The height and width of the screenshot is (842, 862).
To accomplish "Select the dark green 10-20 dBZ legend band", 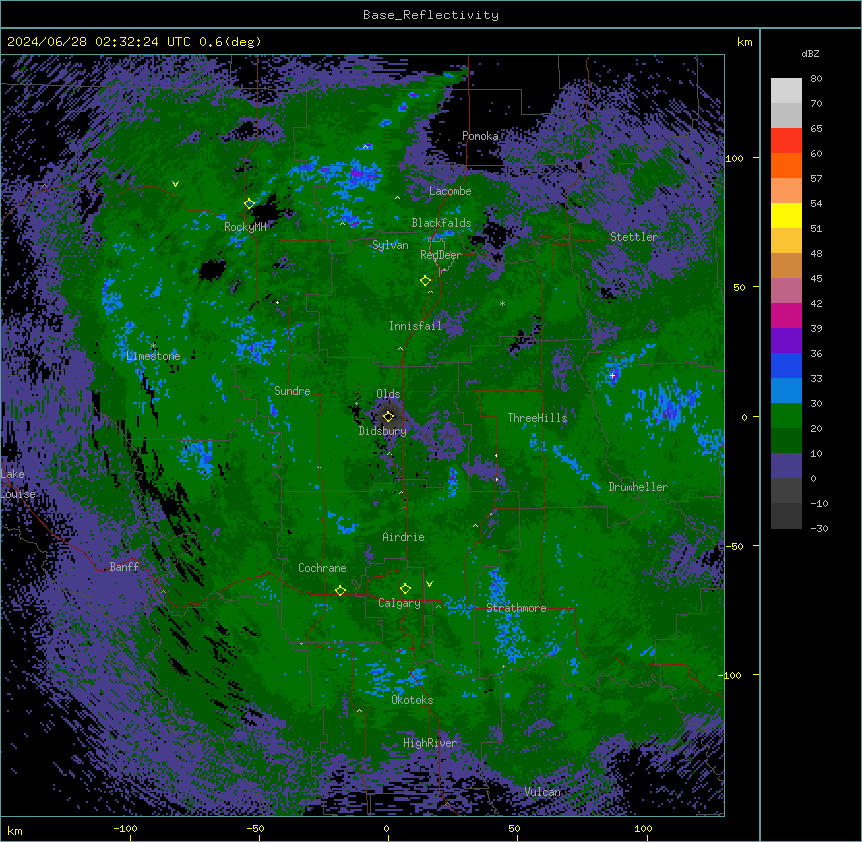I will tap(786, 441).
